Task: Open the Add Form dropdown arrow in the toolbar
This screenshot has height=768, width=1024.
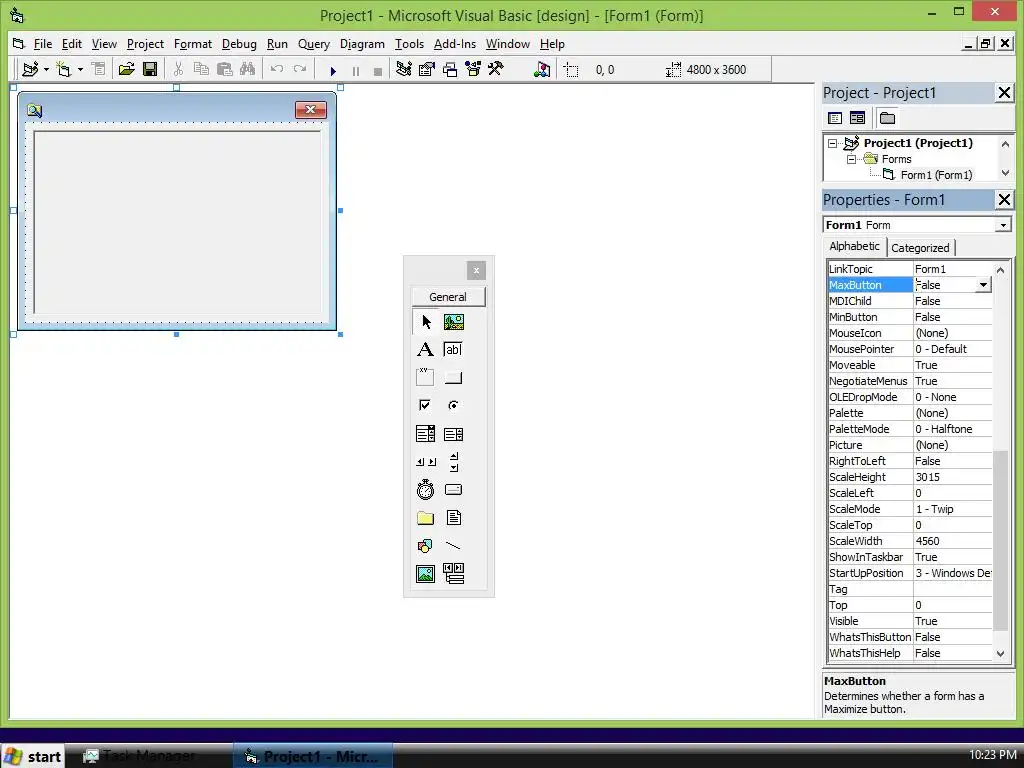Action: coord(80,69)
